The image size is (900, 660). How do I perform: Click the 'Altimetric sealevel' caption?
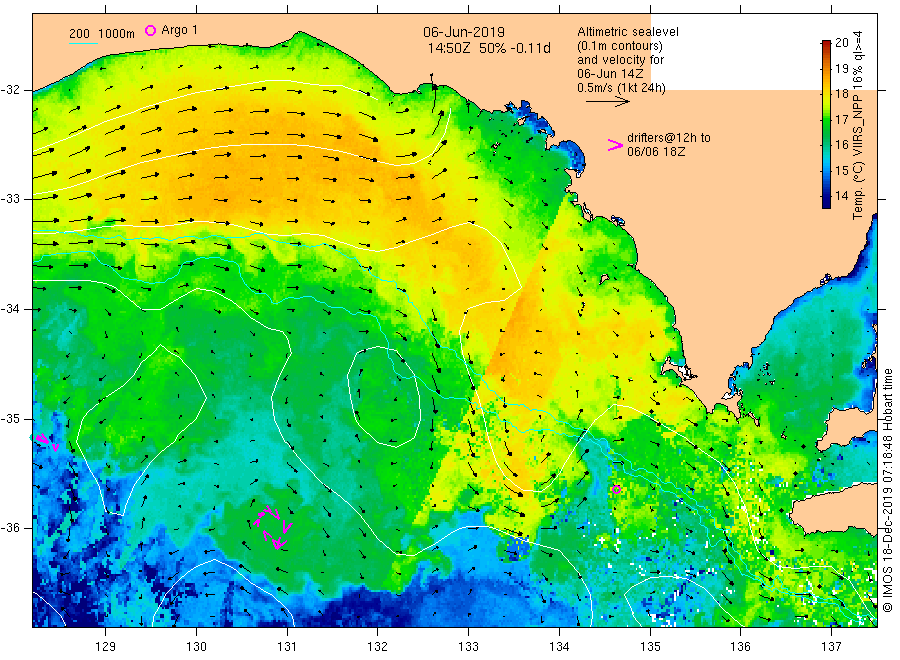628,32
